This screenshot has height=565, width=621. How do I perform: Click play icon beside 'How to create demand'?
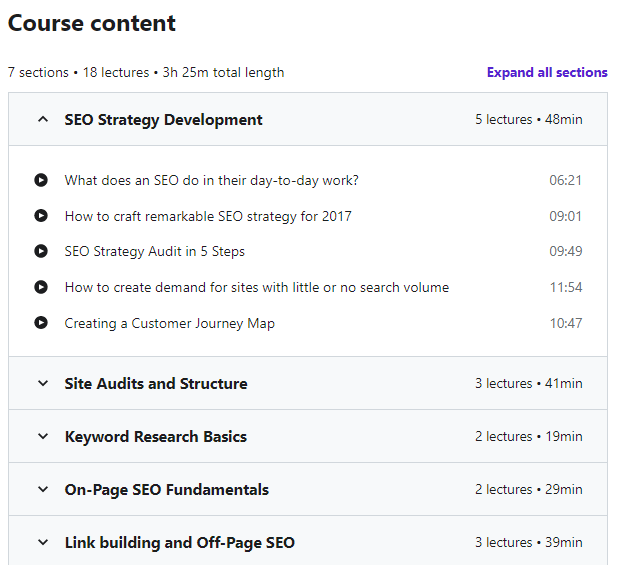41,287
